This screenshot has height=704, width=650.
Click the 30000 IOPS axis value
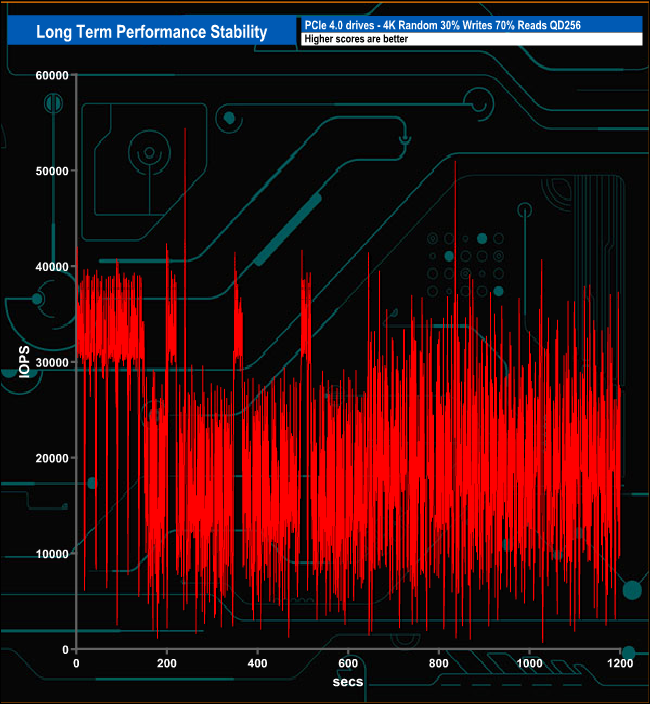(48, 362)
